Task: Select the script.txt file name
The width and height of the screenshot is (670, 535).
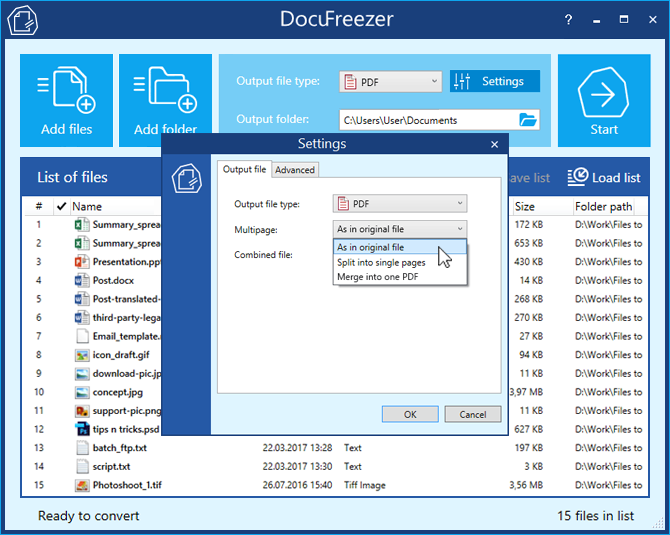Action: (x=112, y=467)
